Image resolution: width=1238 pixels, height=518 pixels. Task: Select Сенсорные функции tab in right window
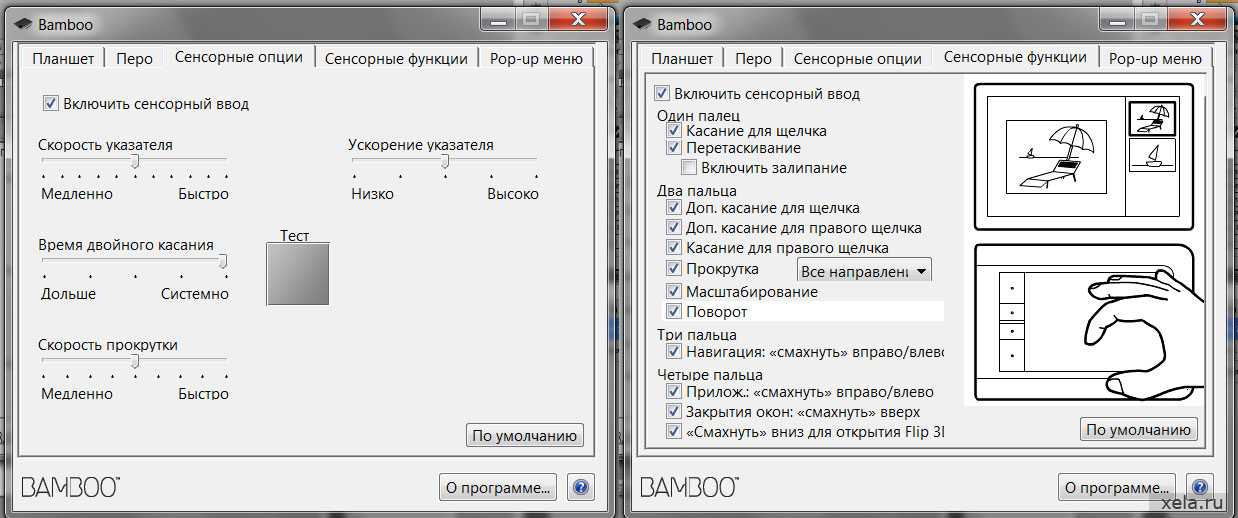(1015, 57)
